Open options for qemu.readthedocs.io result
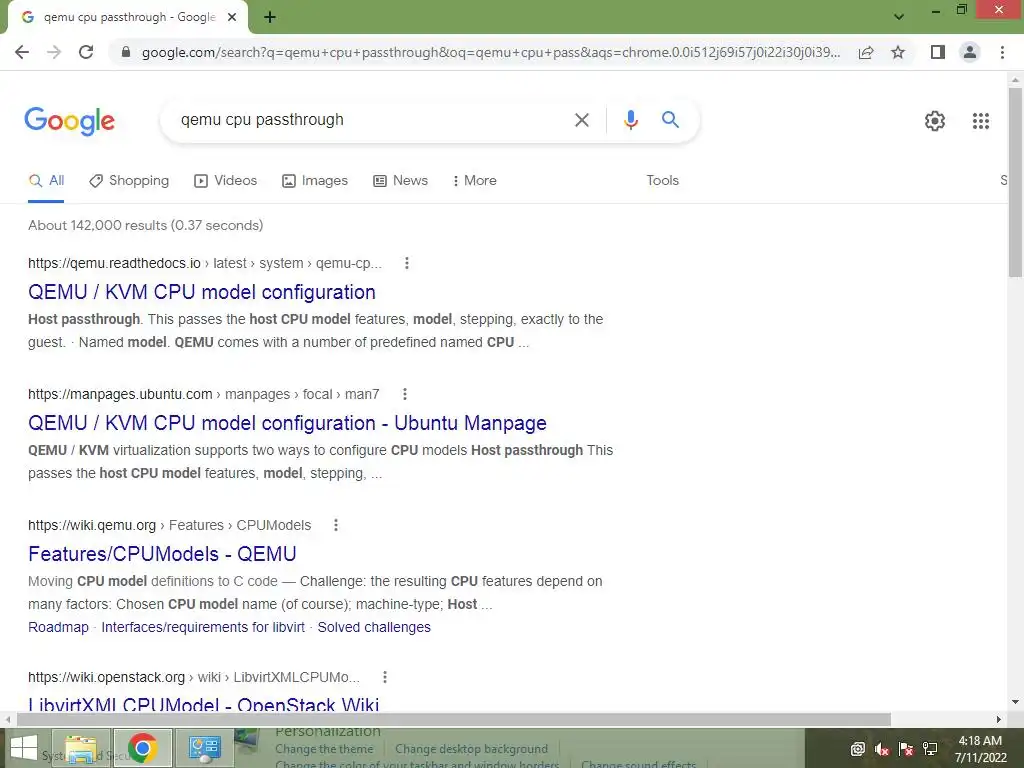Viewport: 1024px width, 768px height. [407, 263]
